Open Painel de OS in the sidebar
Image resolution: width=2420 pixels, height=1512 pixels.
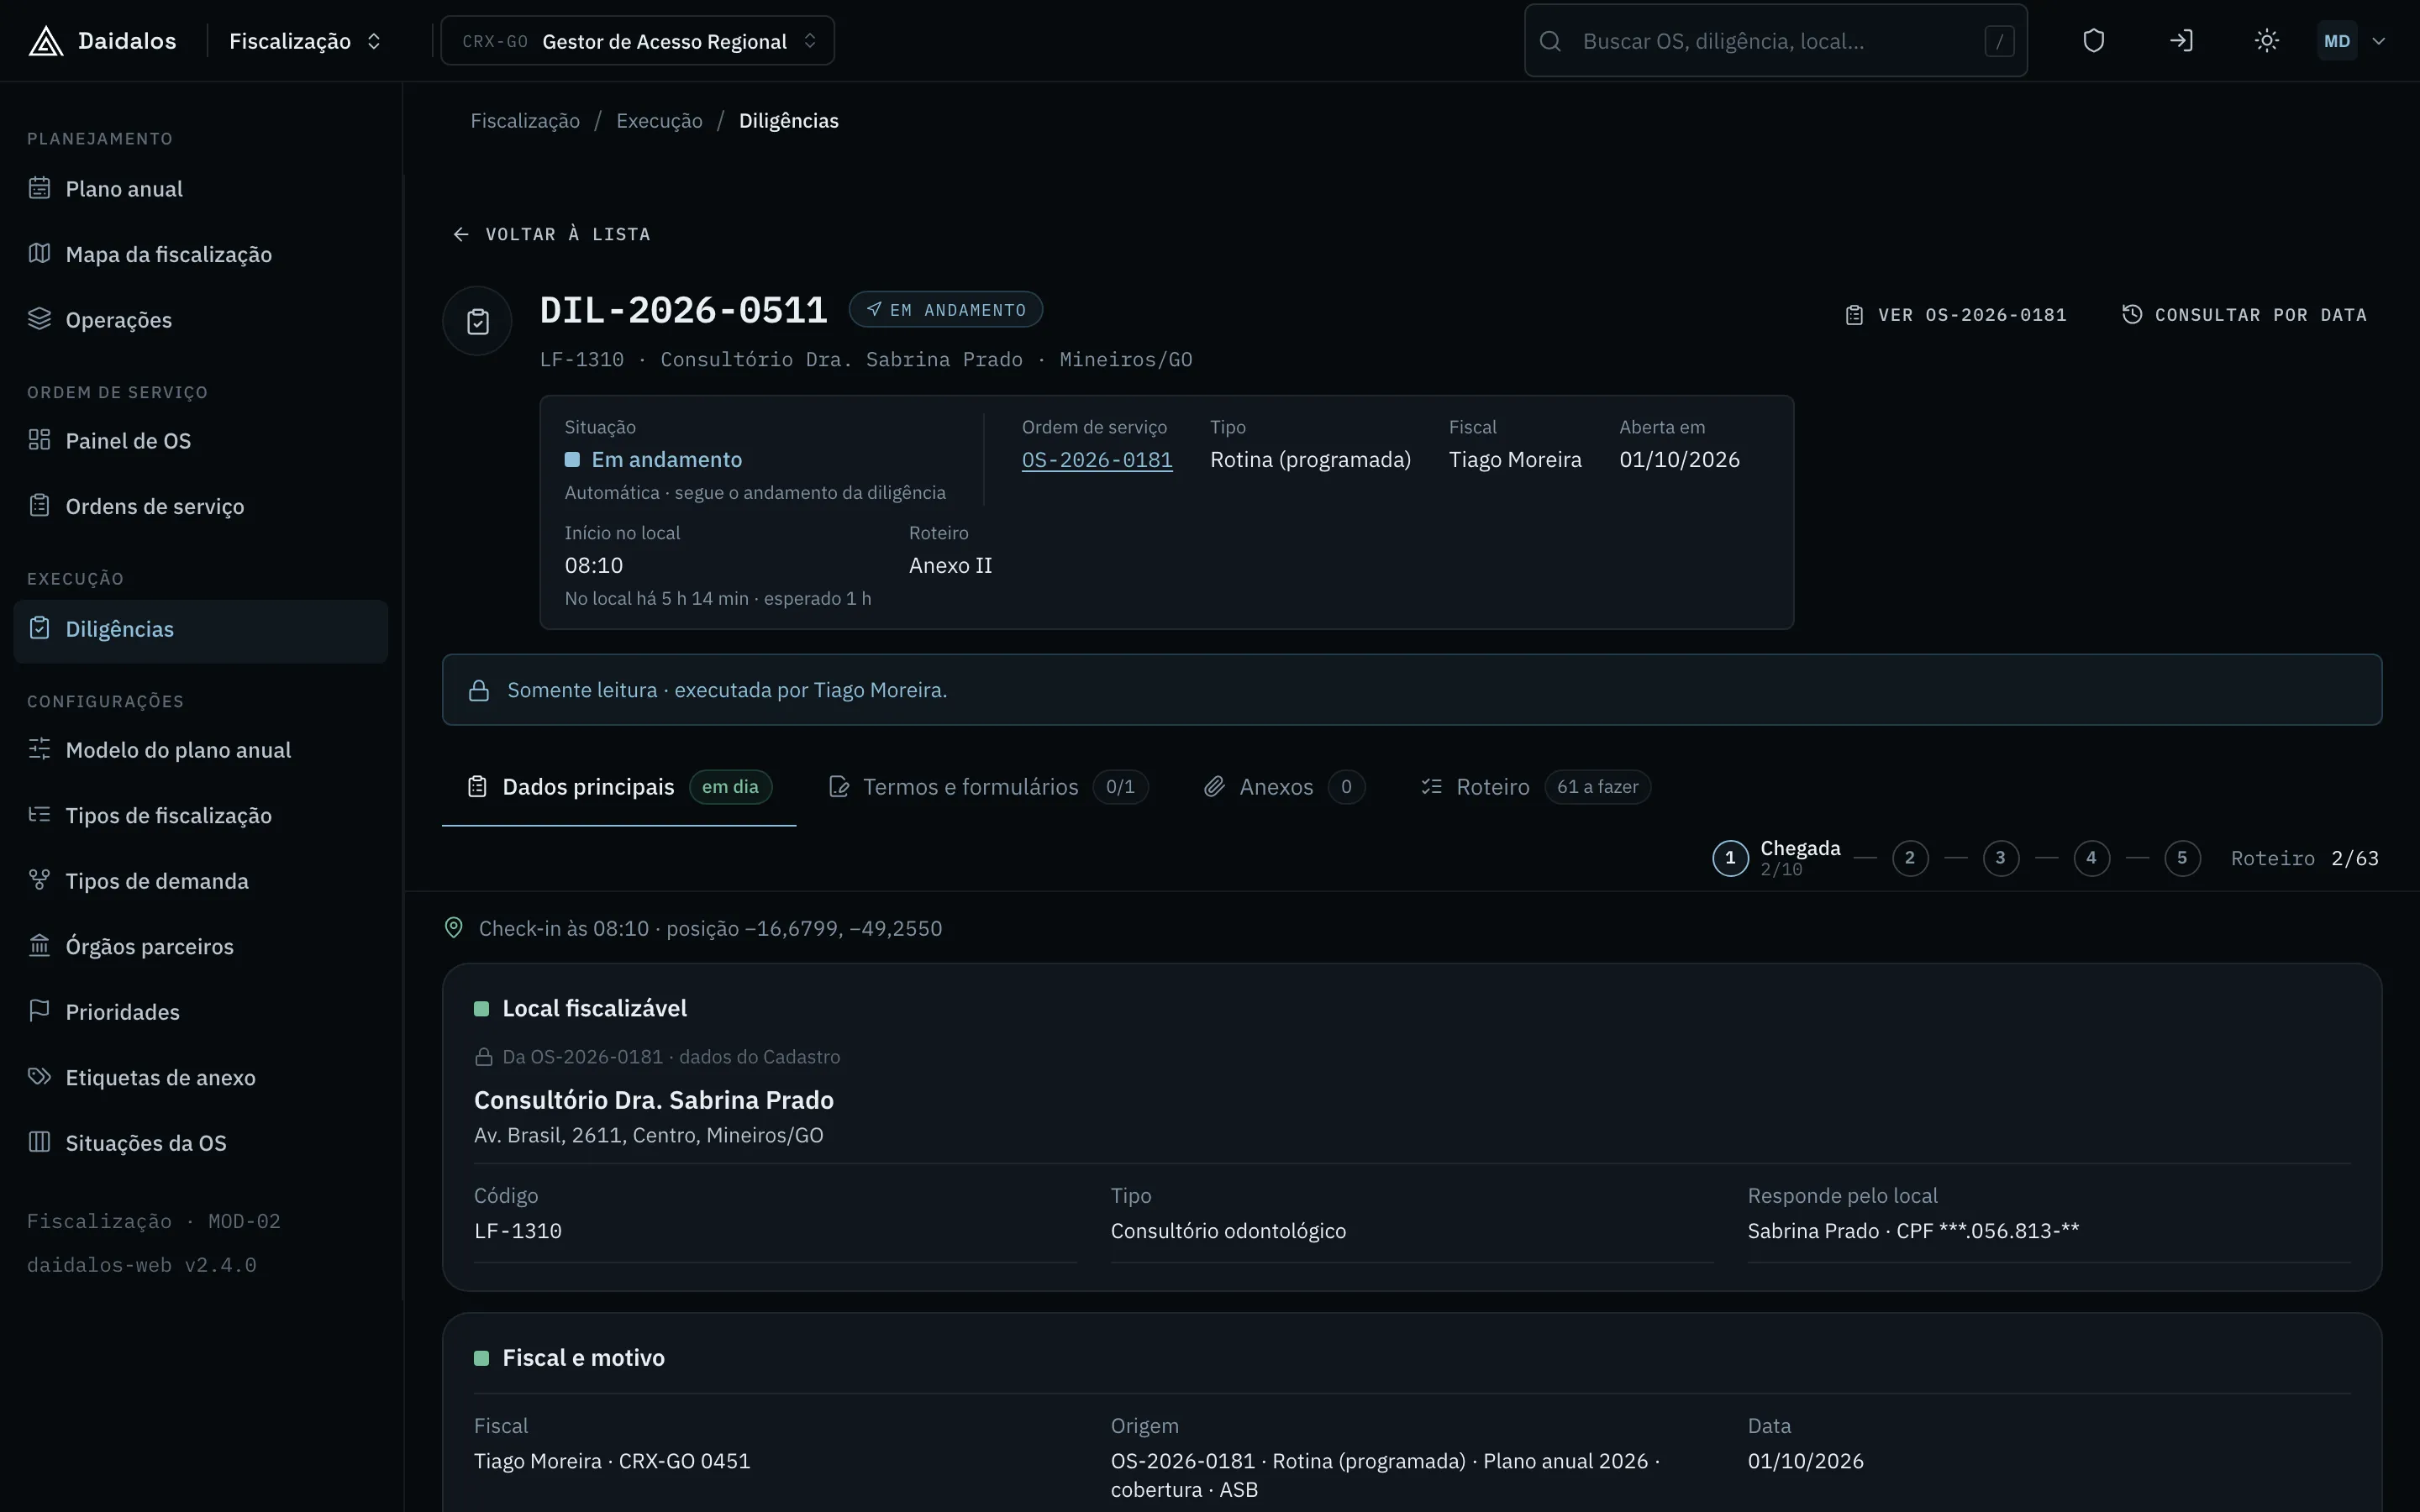pyautogui.click(x=200, y=441)
